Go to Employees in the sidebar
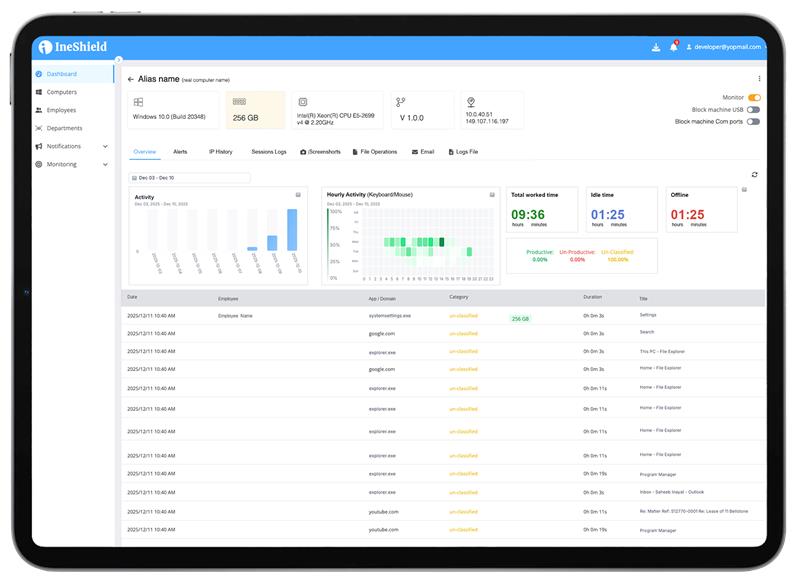 click(x=61, y=110)
